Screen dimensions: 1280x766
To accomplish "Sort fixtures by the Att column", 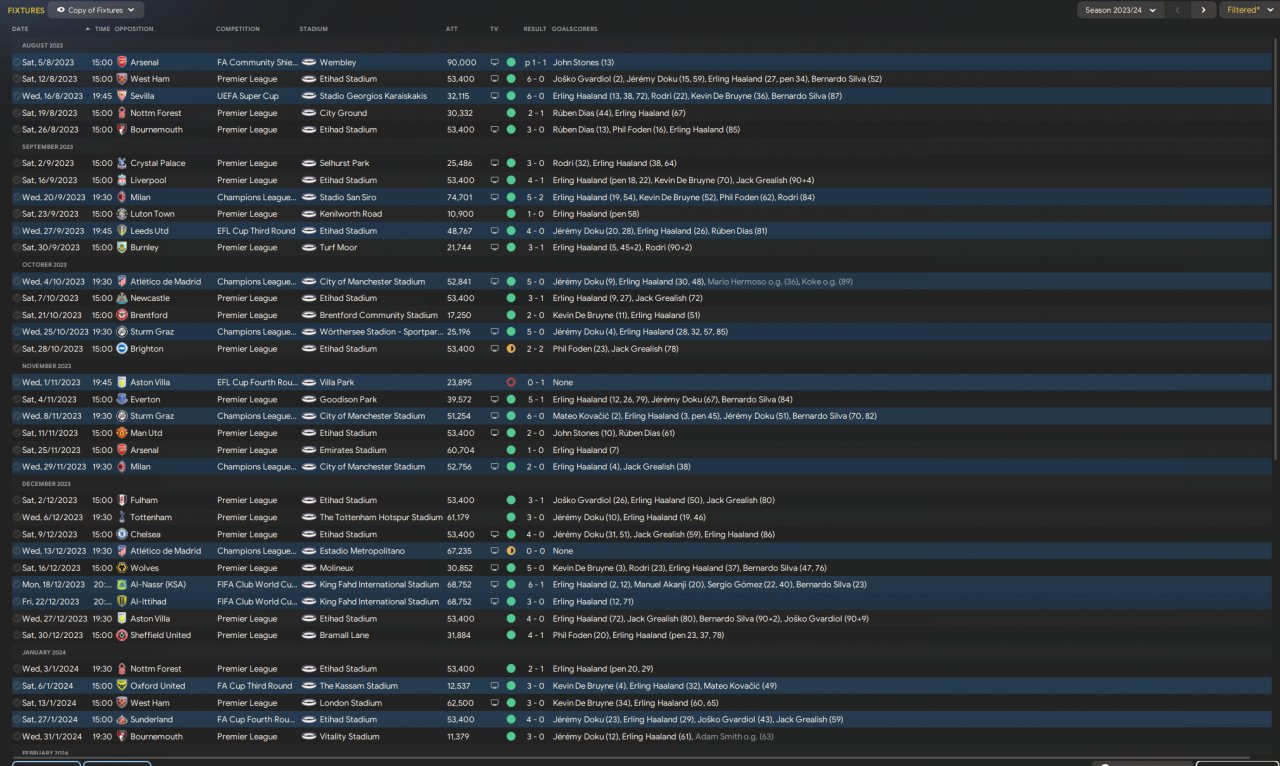I will pyautogui.click(x=451, y=29).
